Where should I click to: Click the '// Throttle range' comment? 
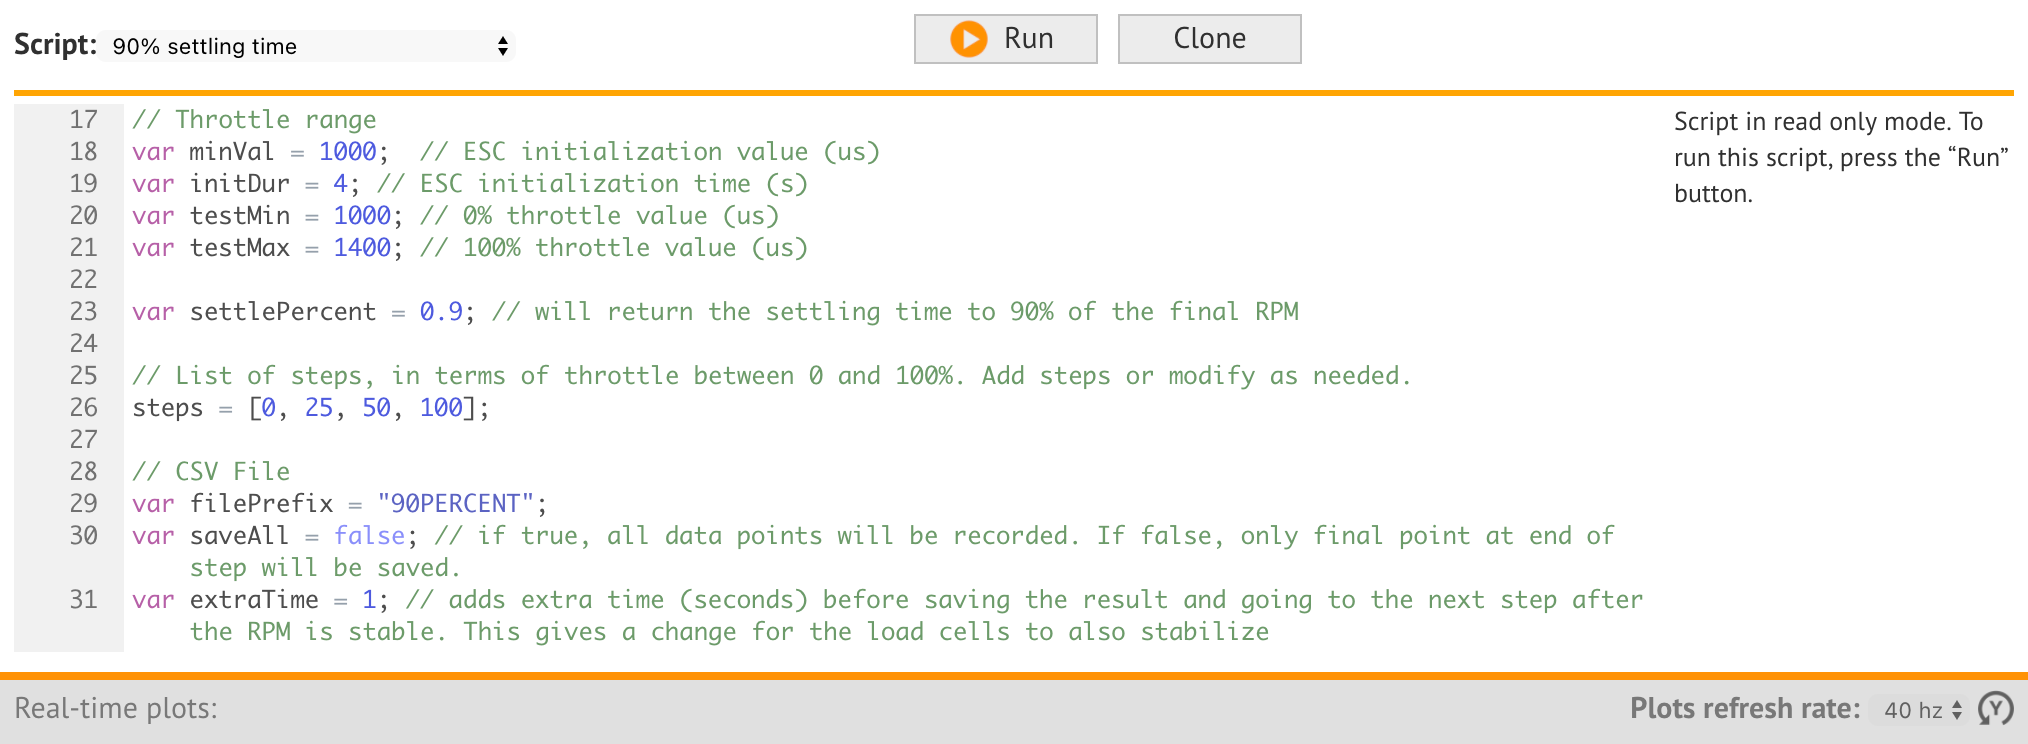[x=253, y=119]
